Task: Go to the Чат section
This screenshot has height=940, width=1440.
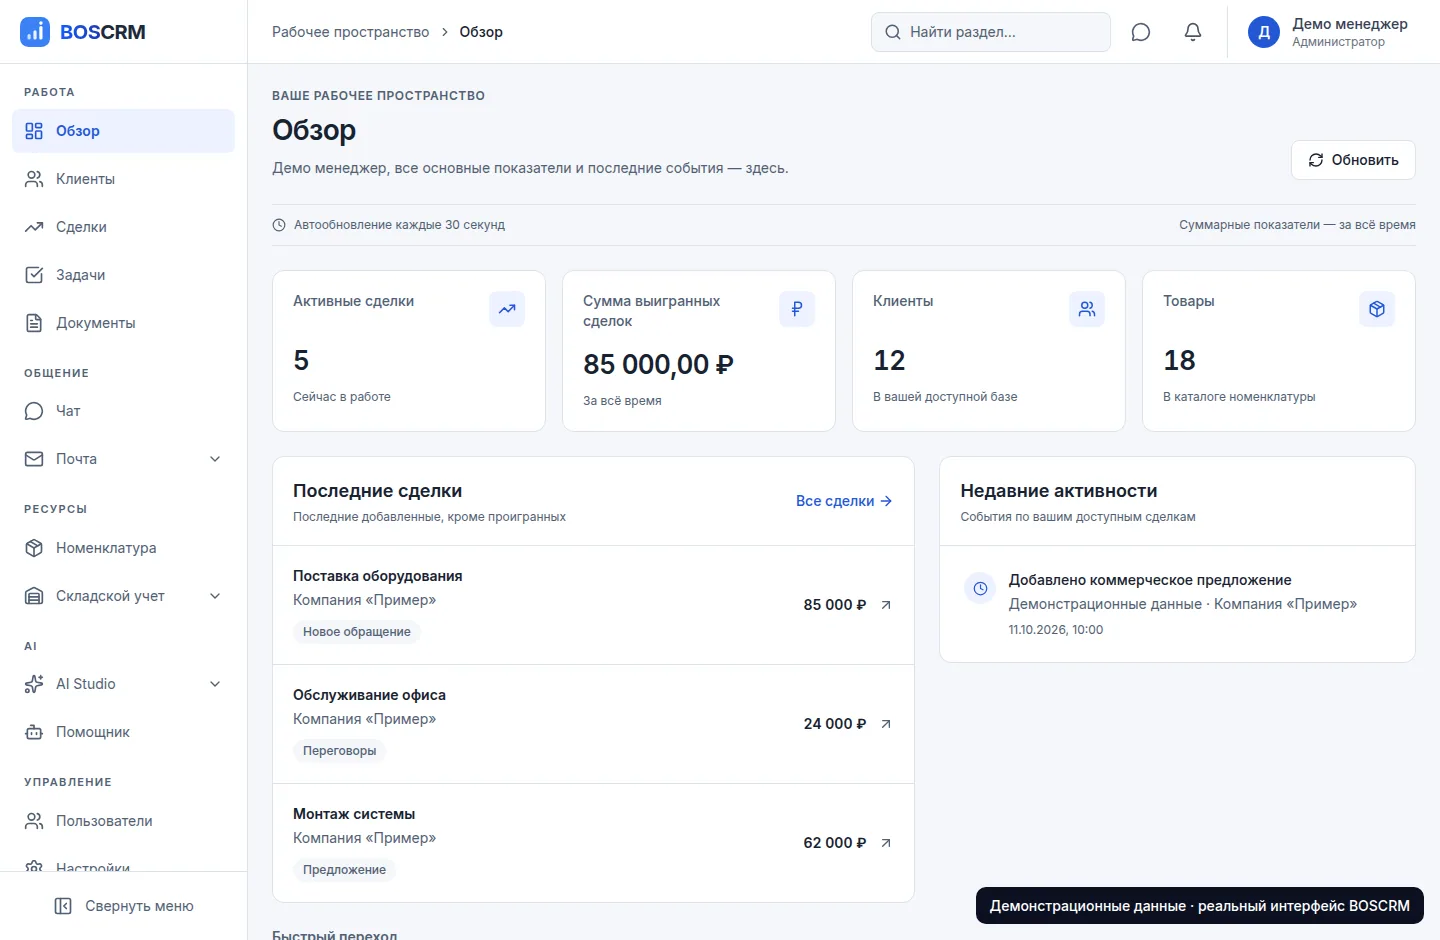Action: coord(123,411)
